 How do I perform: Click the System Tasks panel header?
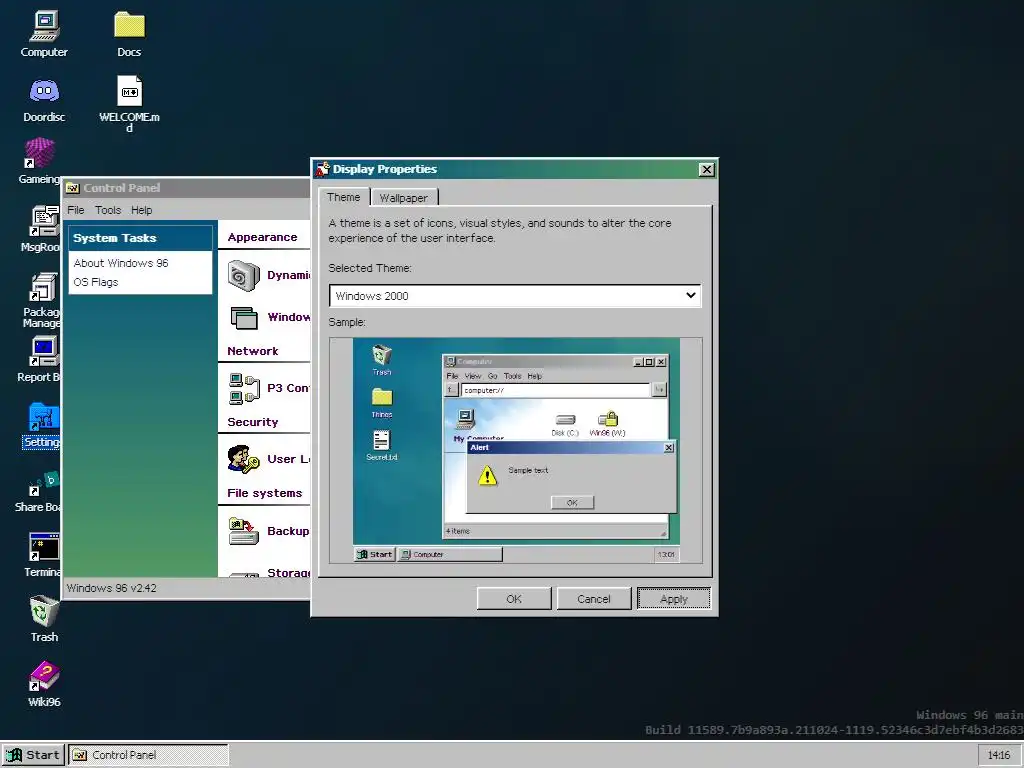pyautogui.click(x=140, y=238)
